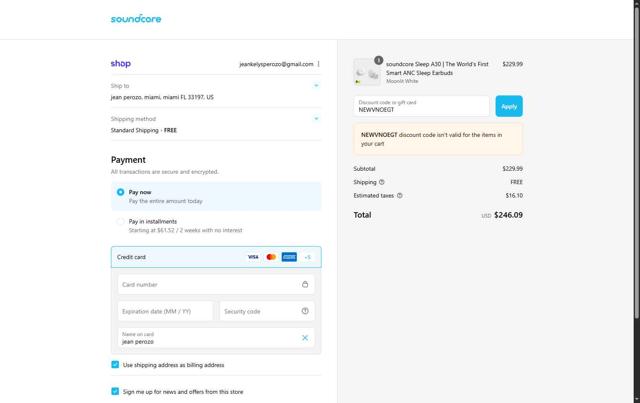
Task: Uncheck use shipping address as billing
Action: click(x=116, y=365)
